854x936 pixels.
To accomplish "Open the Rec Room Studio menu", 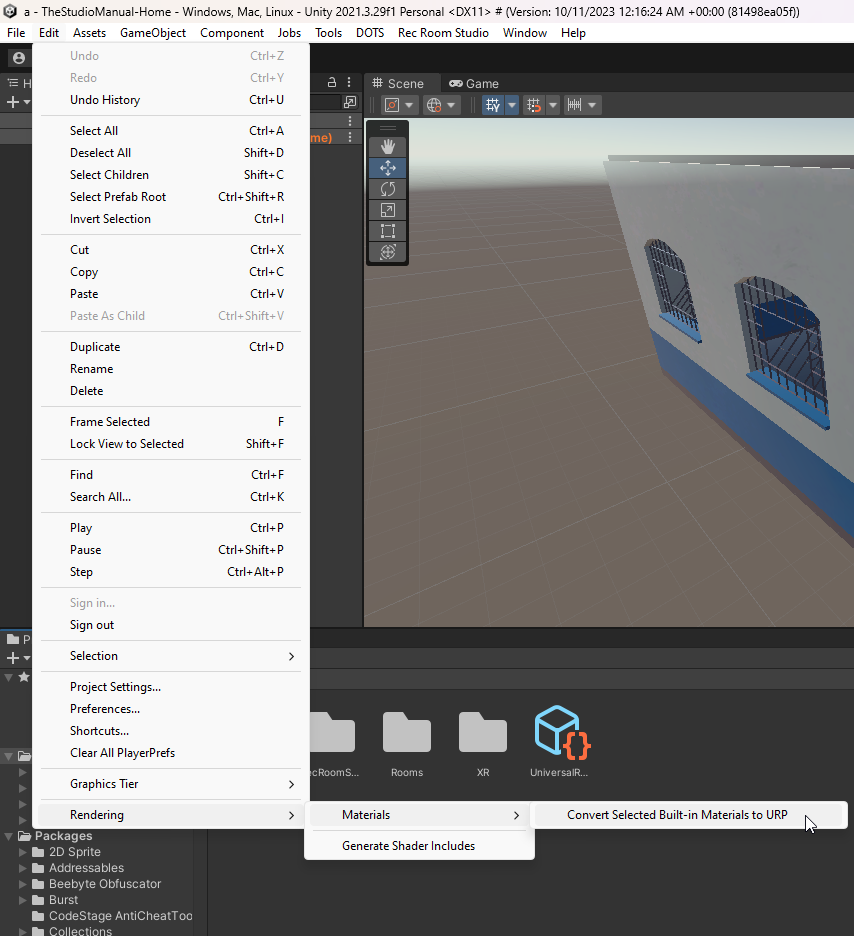I will pos(443,33).
